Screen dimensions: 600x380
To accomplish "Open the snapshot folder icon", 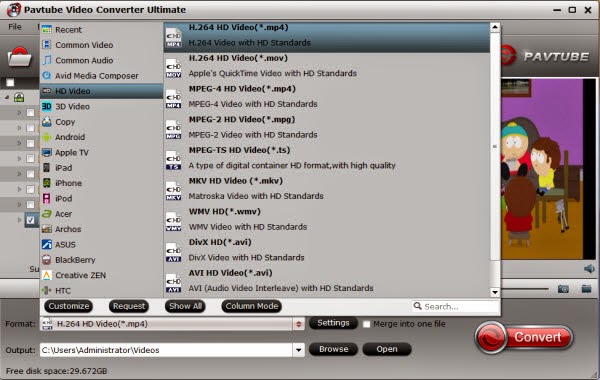I will point(586,289).
